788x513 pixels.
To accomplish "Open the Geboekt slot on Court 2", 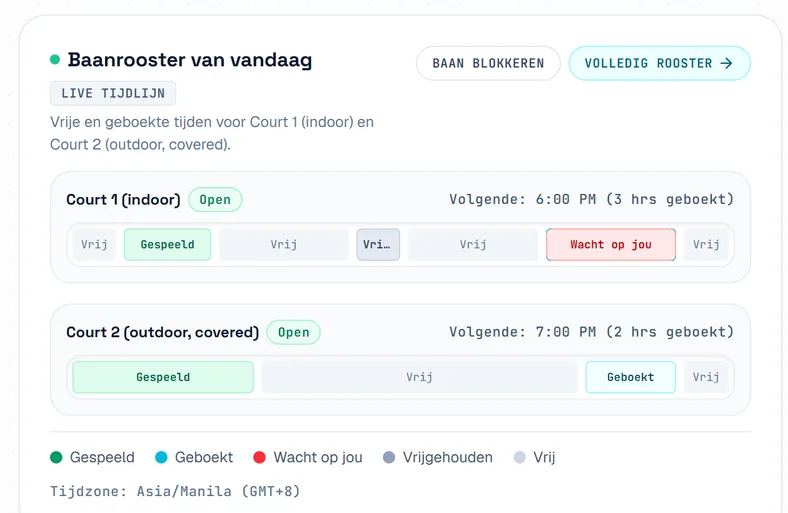I will [630, 377].
